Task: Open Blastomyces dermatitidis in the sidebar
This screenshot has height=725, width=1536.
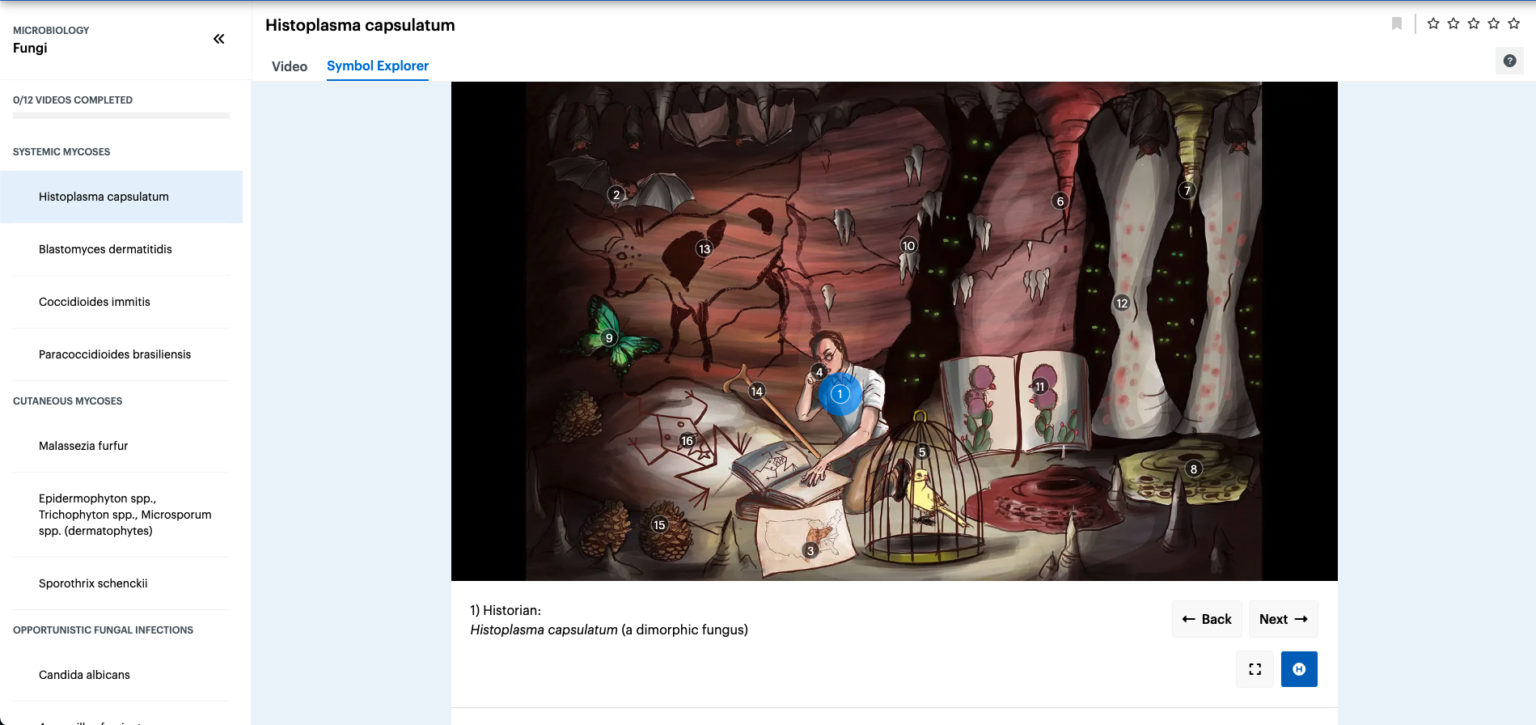Action: pyautogui.click(x=105, y=249)
